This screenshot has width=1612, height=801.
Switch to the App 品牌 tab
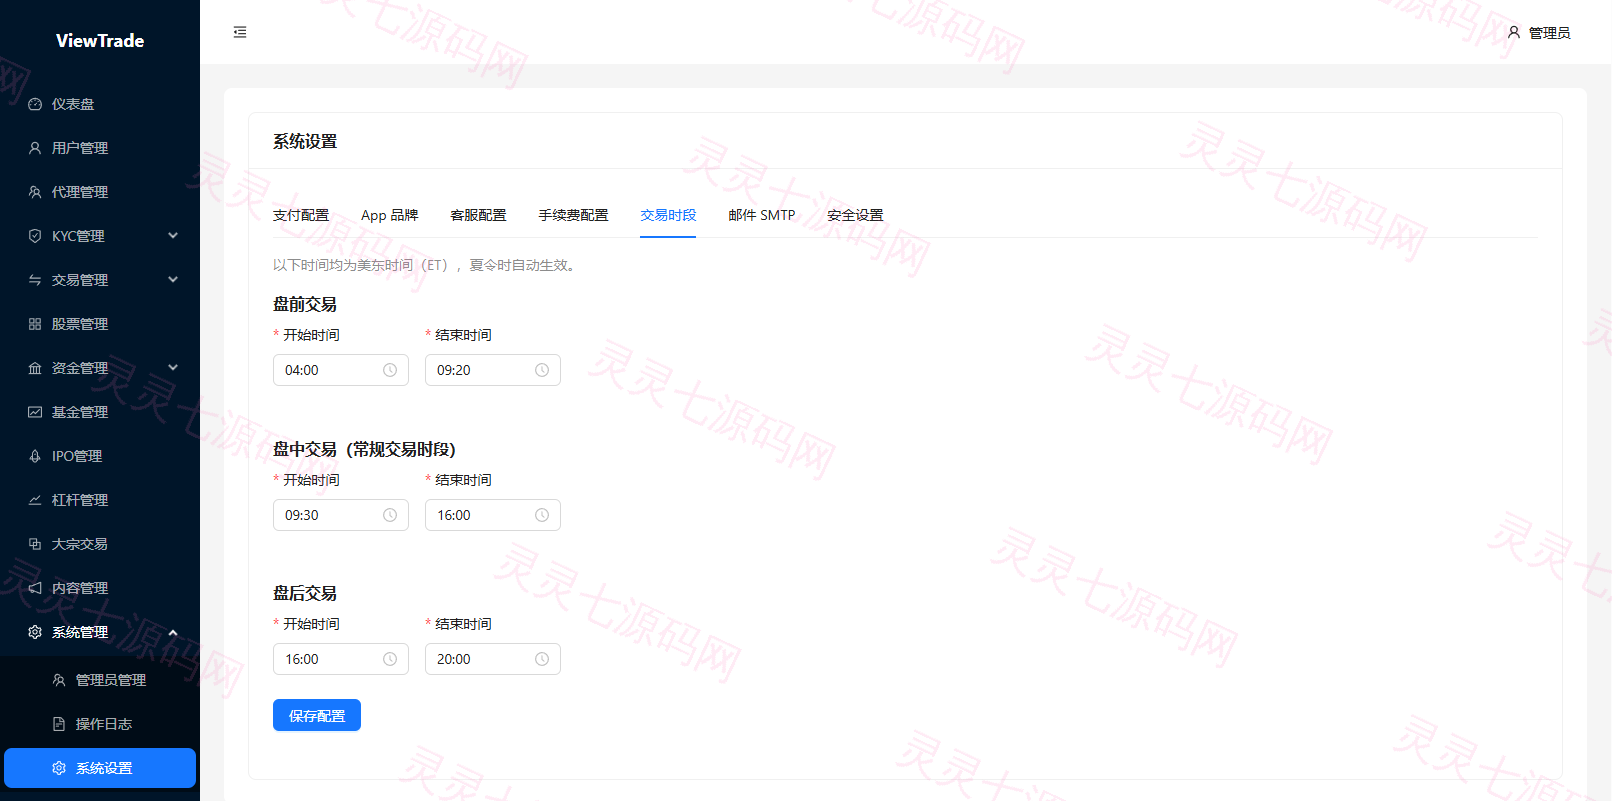(390, 215)
